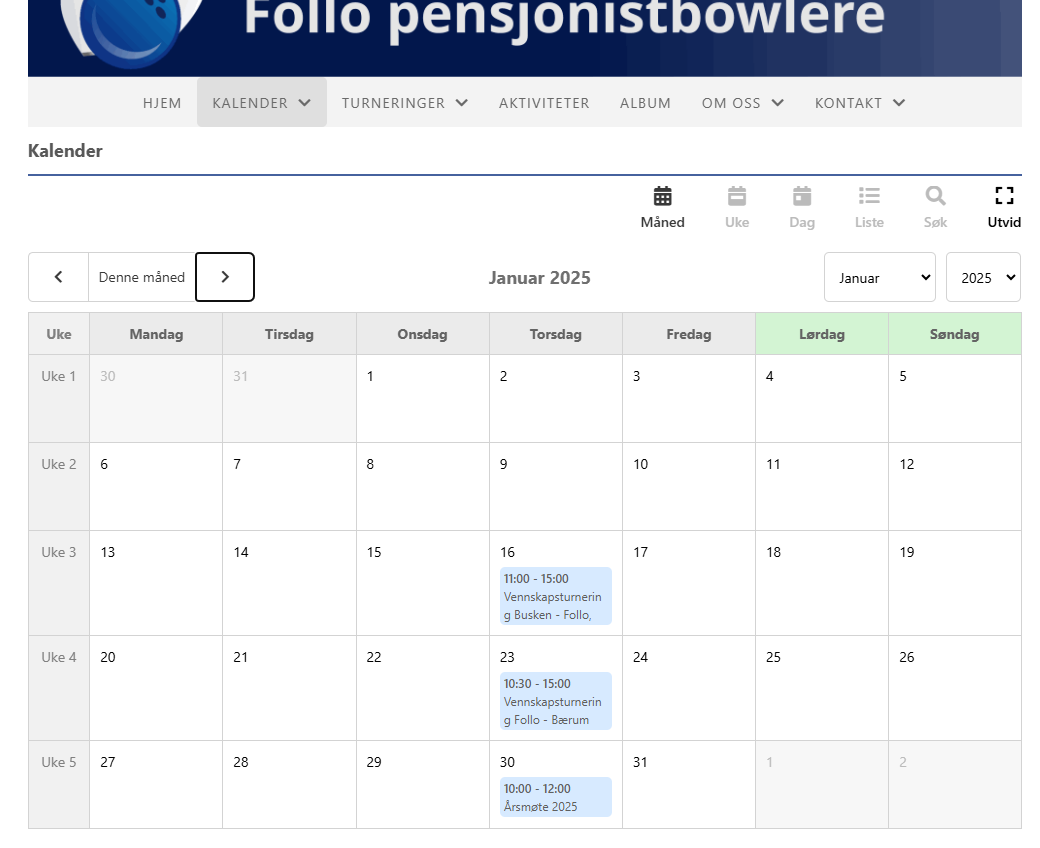This screenshot has width=1040, height=848.
Task: Expand calendar with Utvid icon
Action: point(1004,207)
